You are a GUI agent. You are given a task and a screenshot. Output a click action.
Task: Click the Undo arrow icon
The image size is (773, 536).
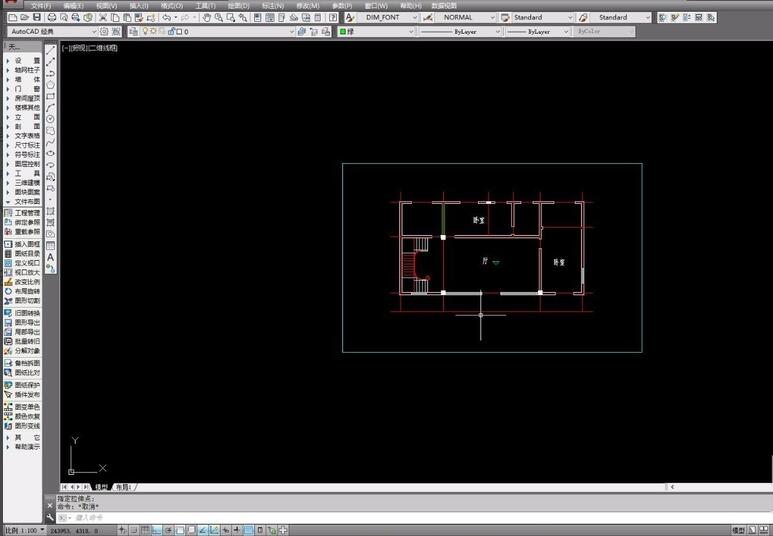(x=167, y=17)
